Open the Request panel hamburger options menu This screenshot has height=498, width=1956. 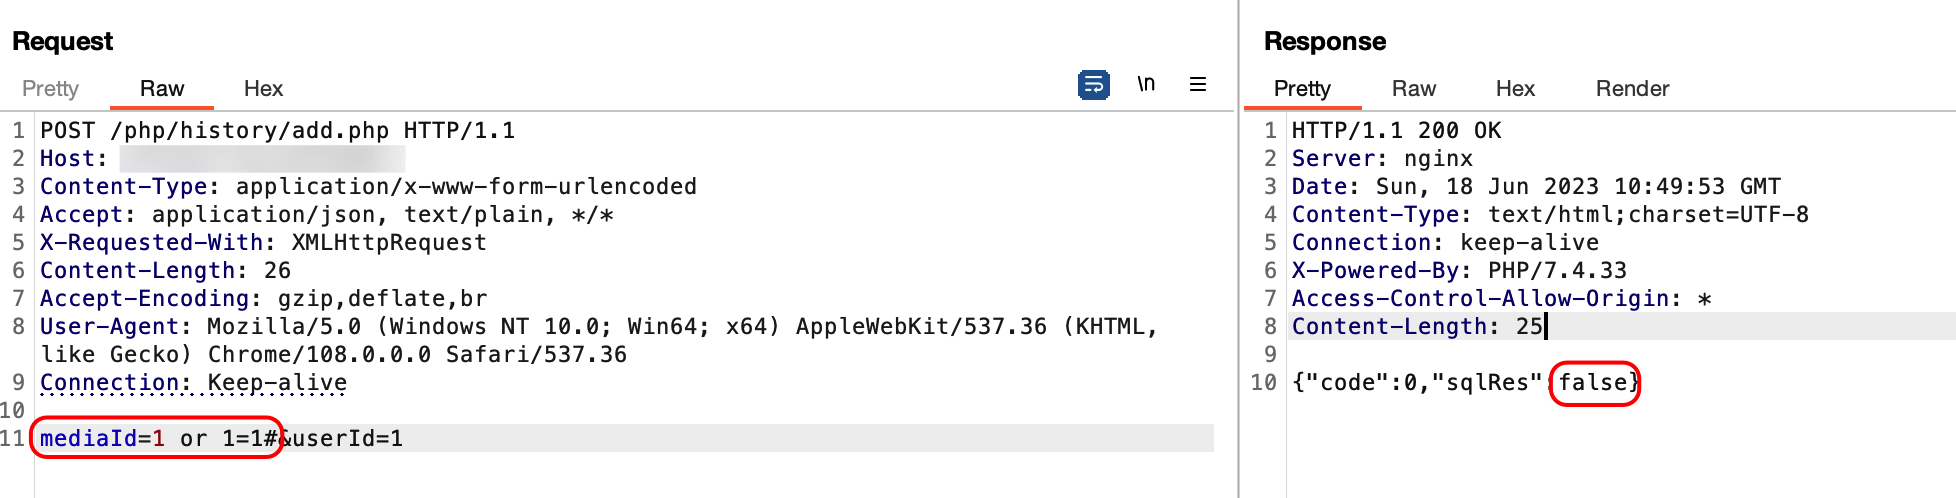[x=1198, y=85]
